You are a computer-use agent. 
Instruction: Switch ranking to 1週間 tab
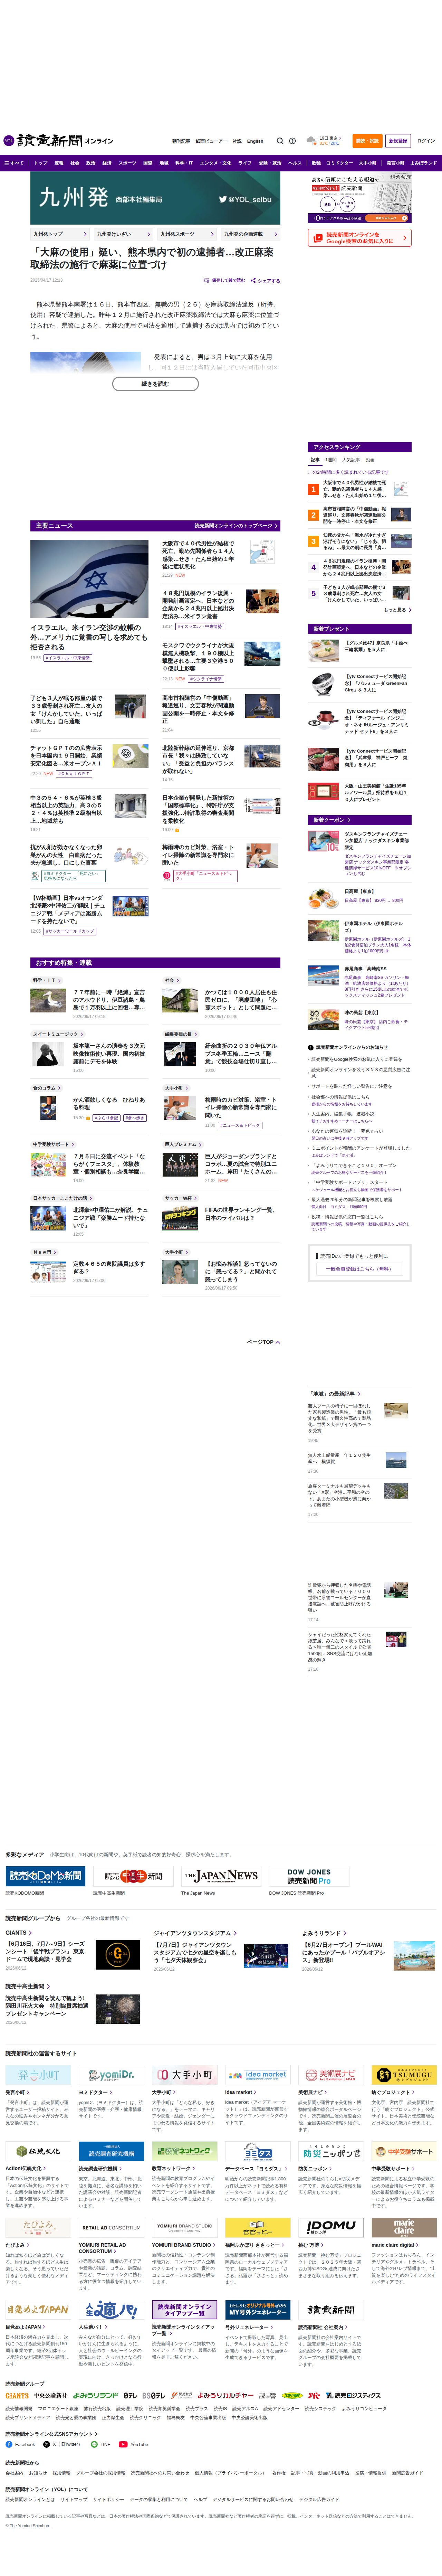tap(331, 460)
